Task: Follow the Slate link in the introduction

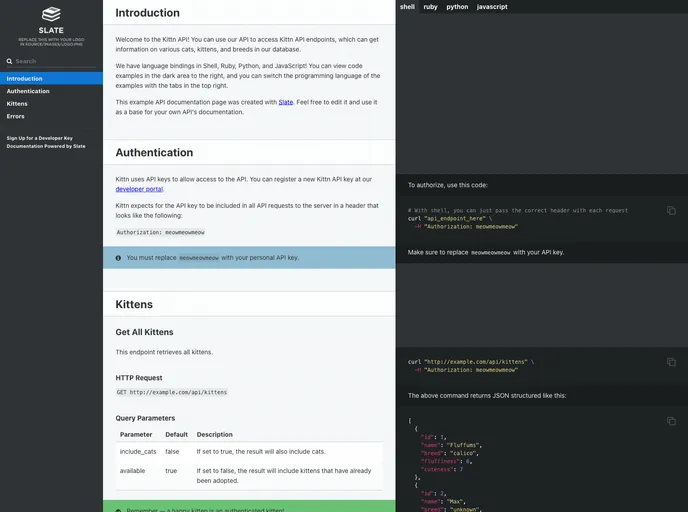Action: click(x=286, y=102)
